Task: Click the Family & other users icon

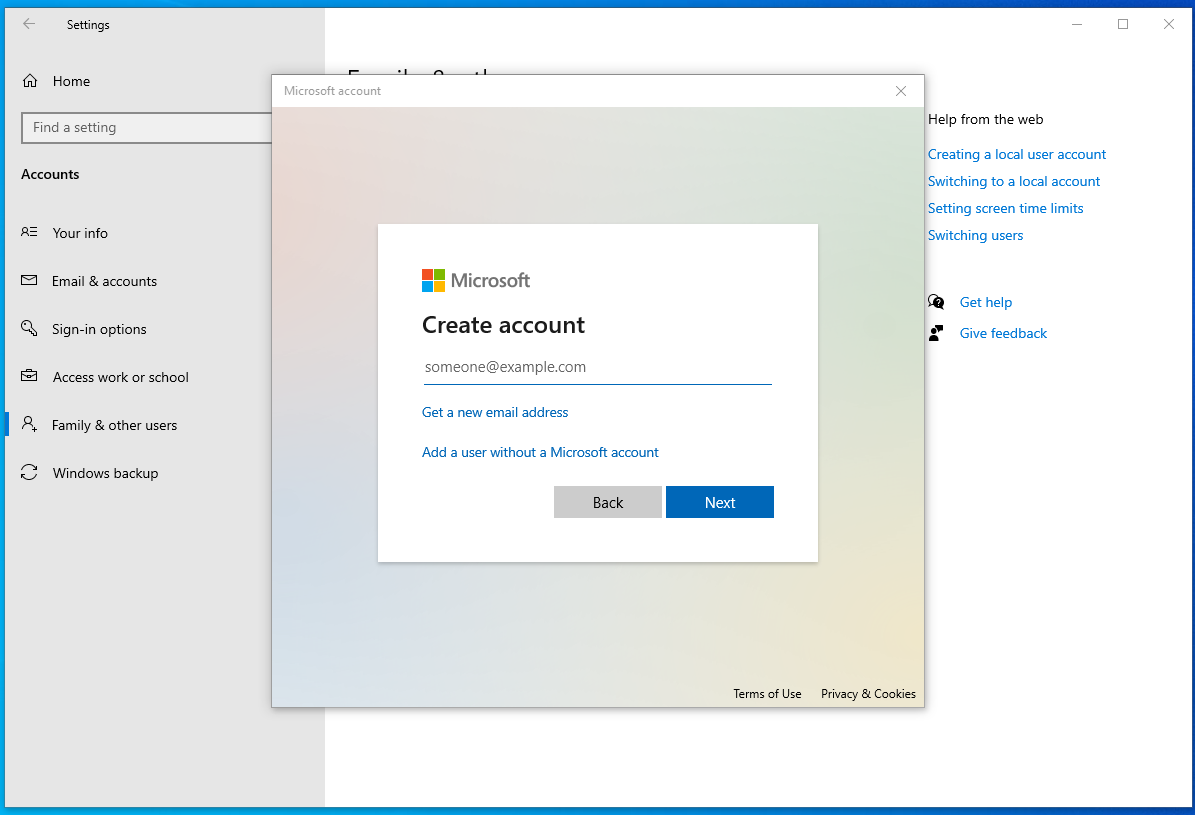Action: 29,424
